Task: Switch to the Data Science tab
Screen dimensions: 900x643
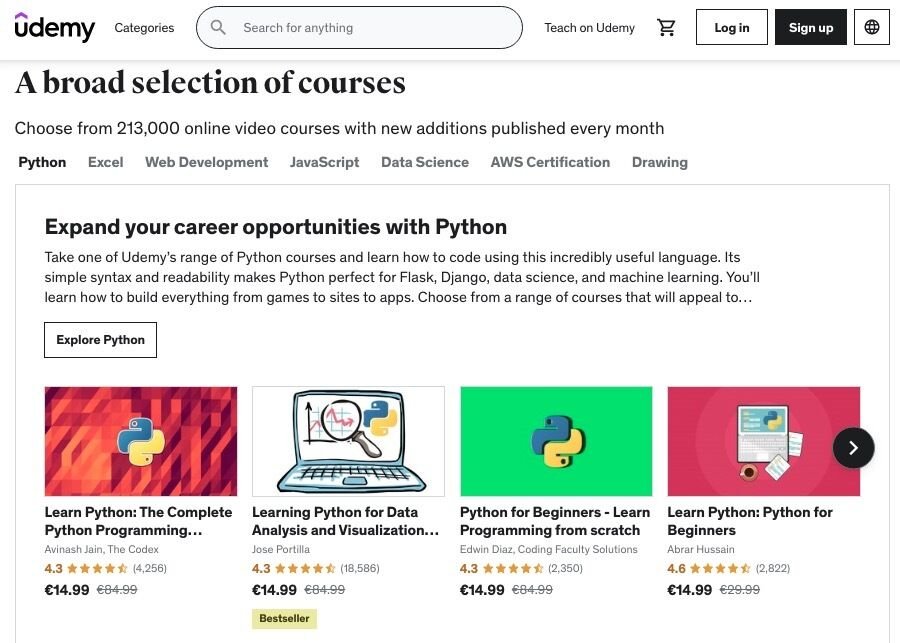Action: (x=424, y=162)
